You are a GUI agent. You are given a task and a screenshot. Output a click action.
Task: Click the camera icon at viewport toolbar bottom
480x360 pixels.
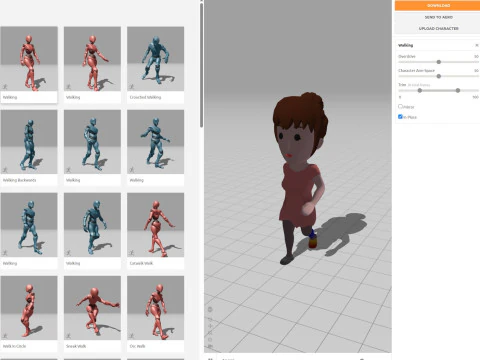tap(210, 347)
